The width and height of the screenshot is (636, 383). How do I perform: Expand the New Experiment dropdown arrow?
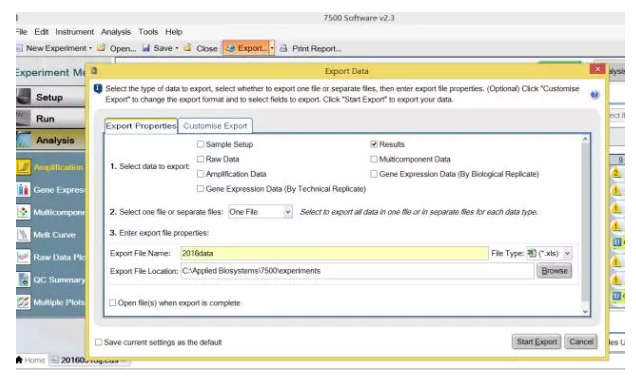[90, 48]
